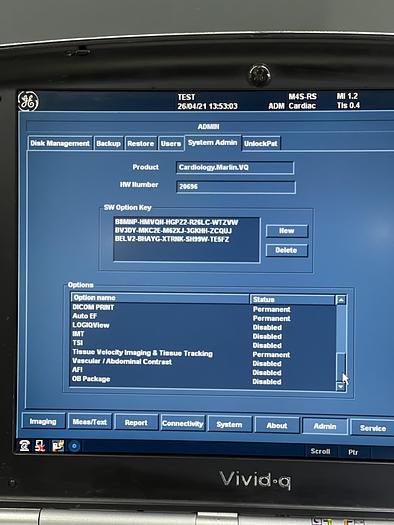Select the System Admin tab
Image resolution: width=394 pixels, height=525 pixels.
(213, 143)
